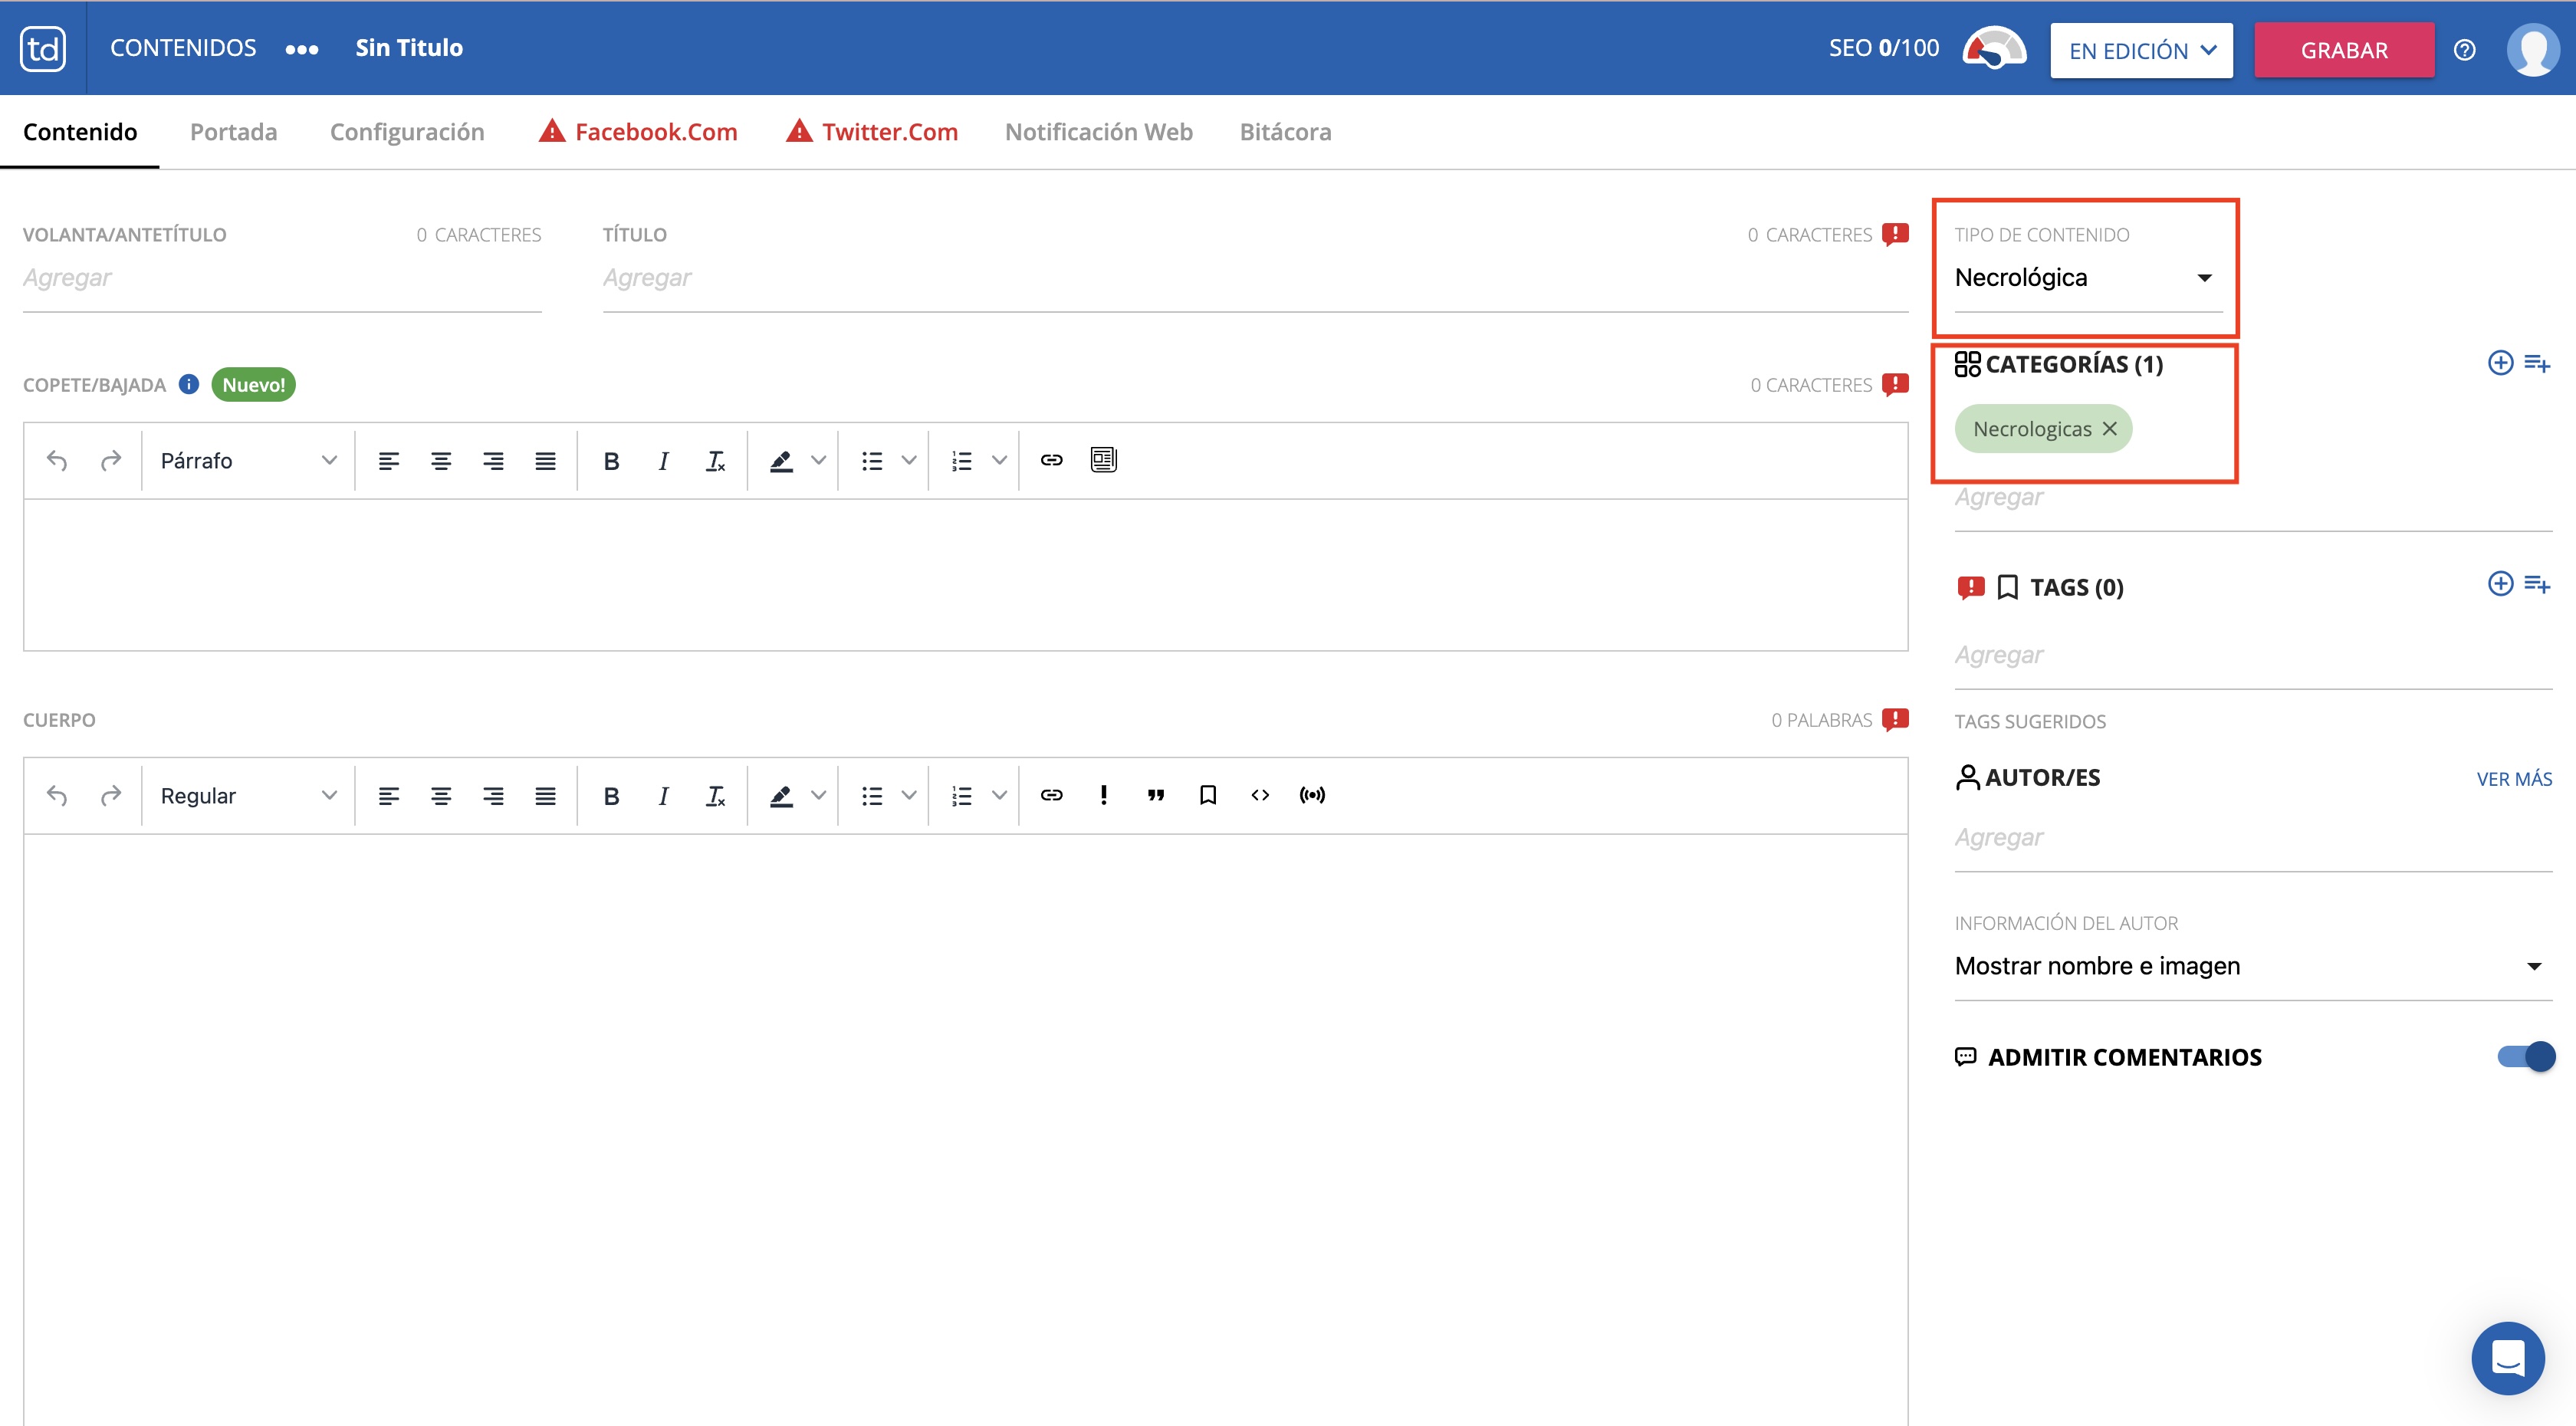Toggle Admitir Comentarios switch

pos(2526,1057)
